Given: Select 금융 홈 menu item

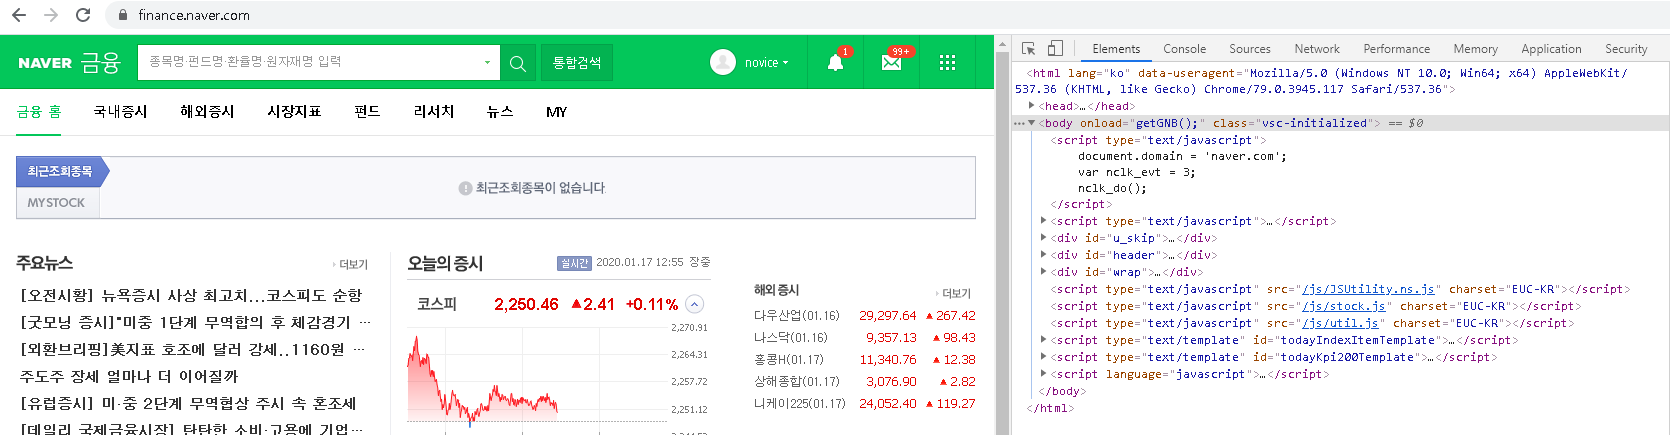Looking at the screenshot, I should (39, 112).
